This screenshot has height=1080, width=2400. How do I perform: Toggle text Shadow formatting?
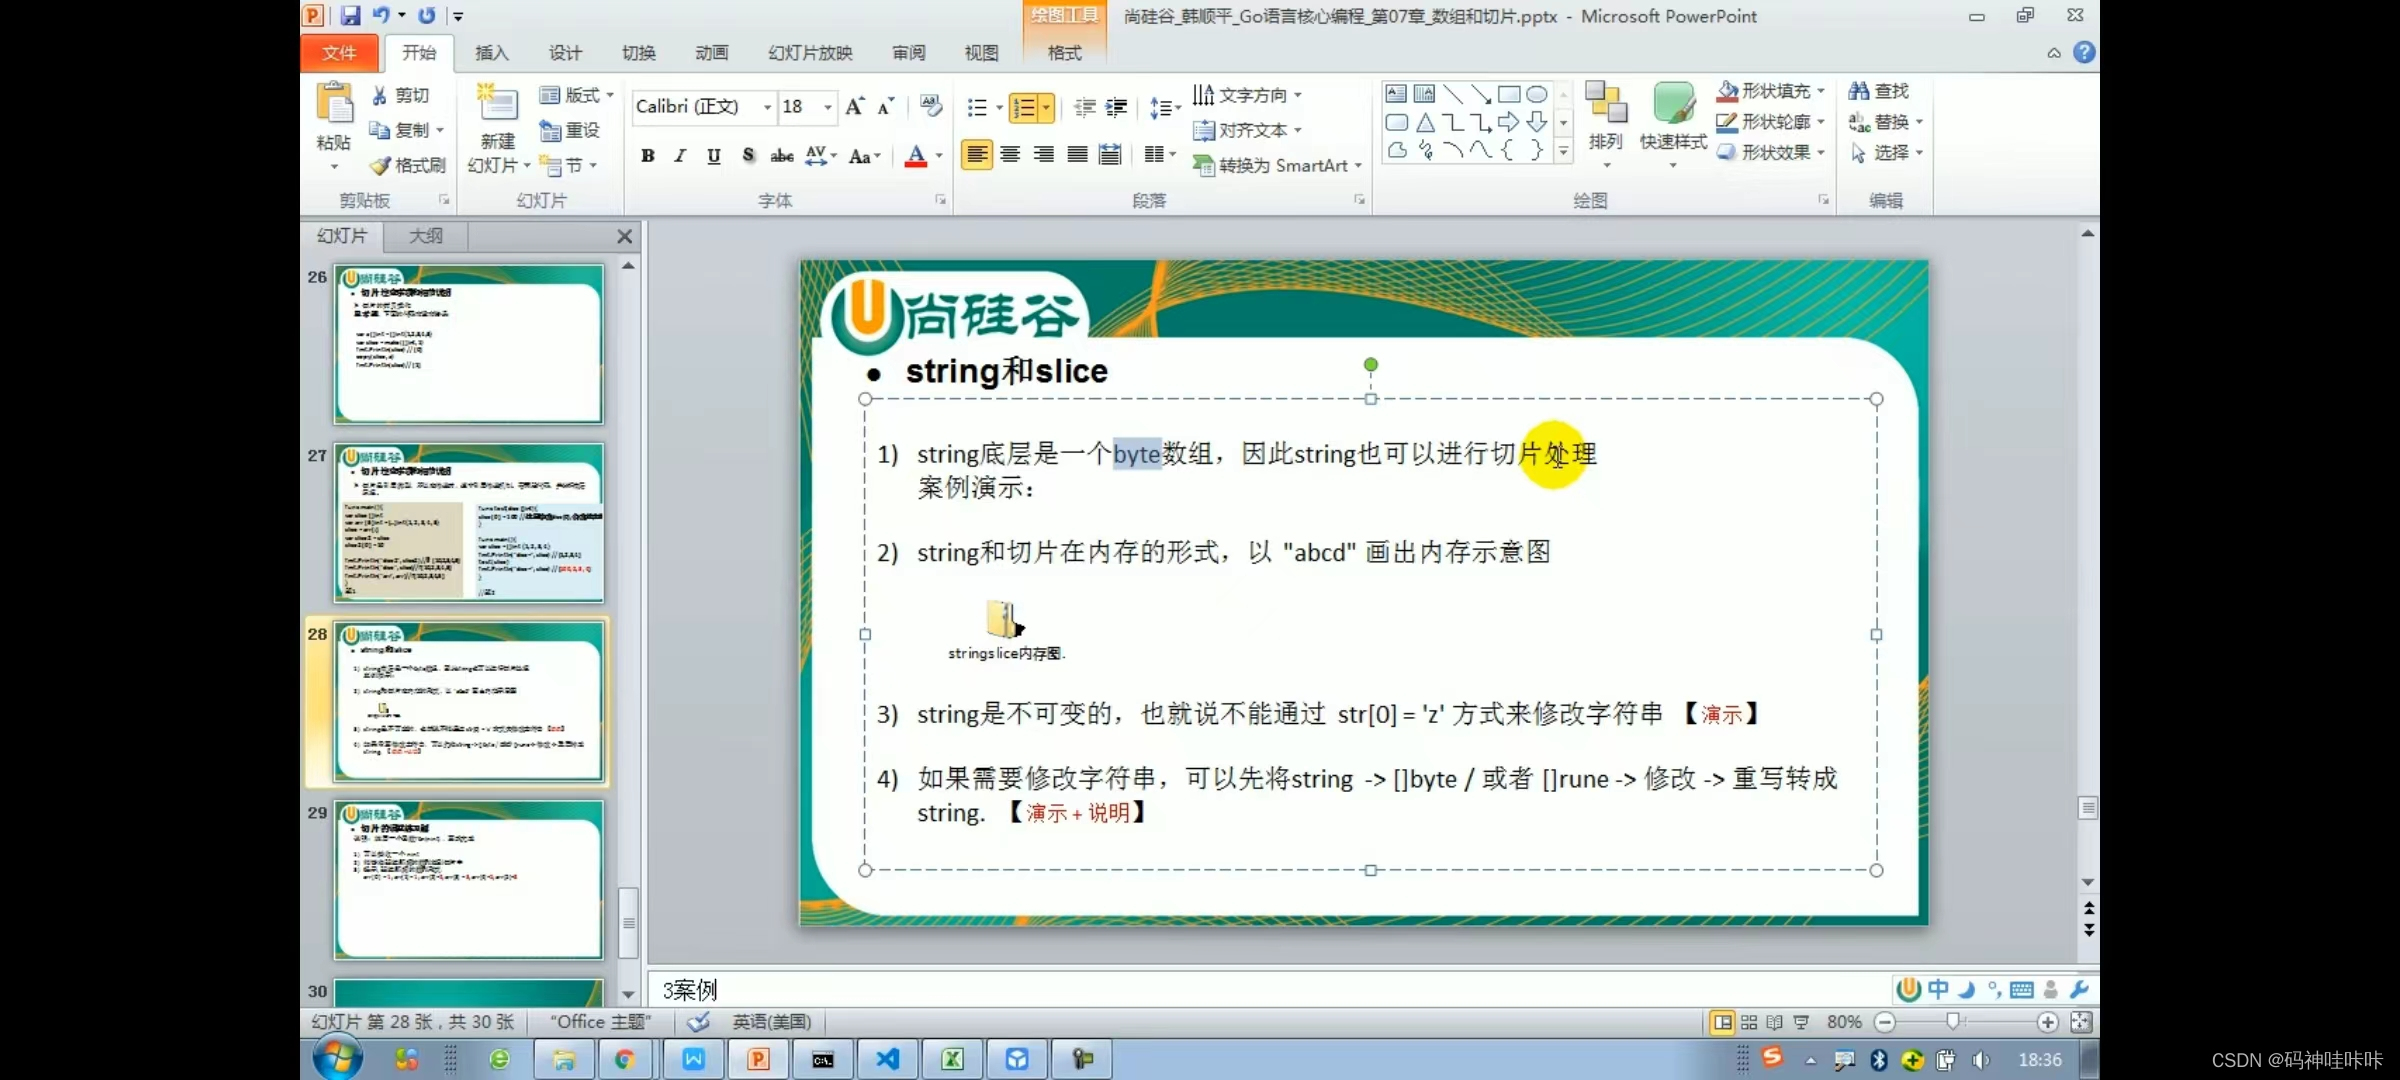point(748,156)
